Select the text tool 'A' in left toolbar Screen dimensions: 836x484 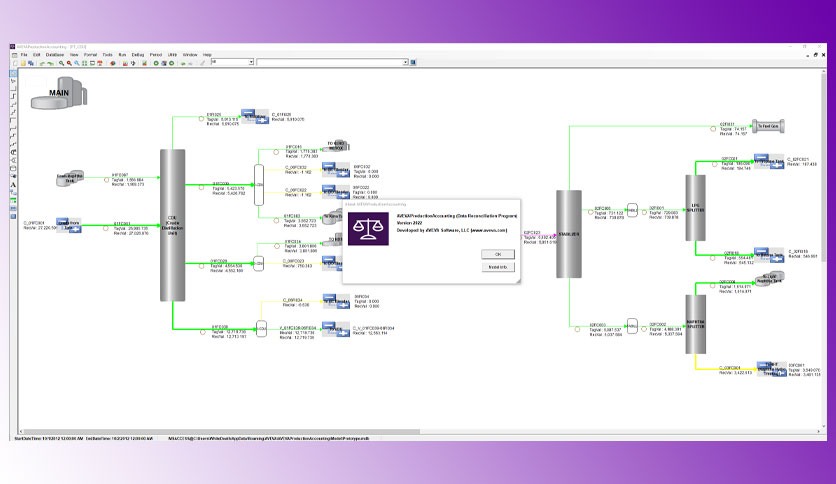[13, 184]
